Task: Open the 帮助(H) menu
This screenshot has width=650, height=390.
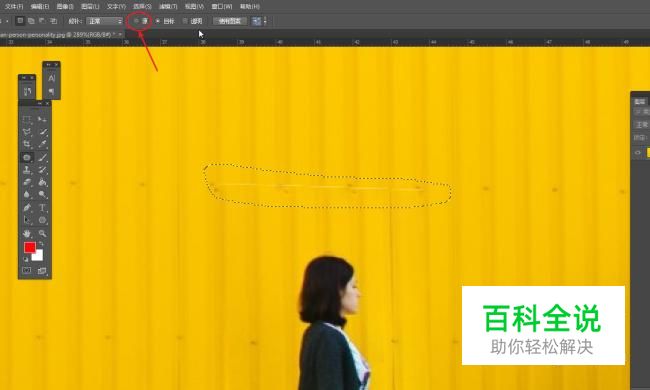Action: click(x=250, y=6)
